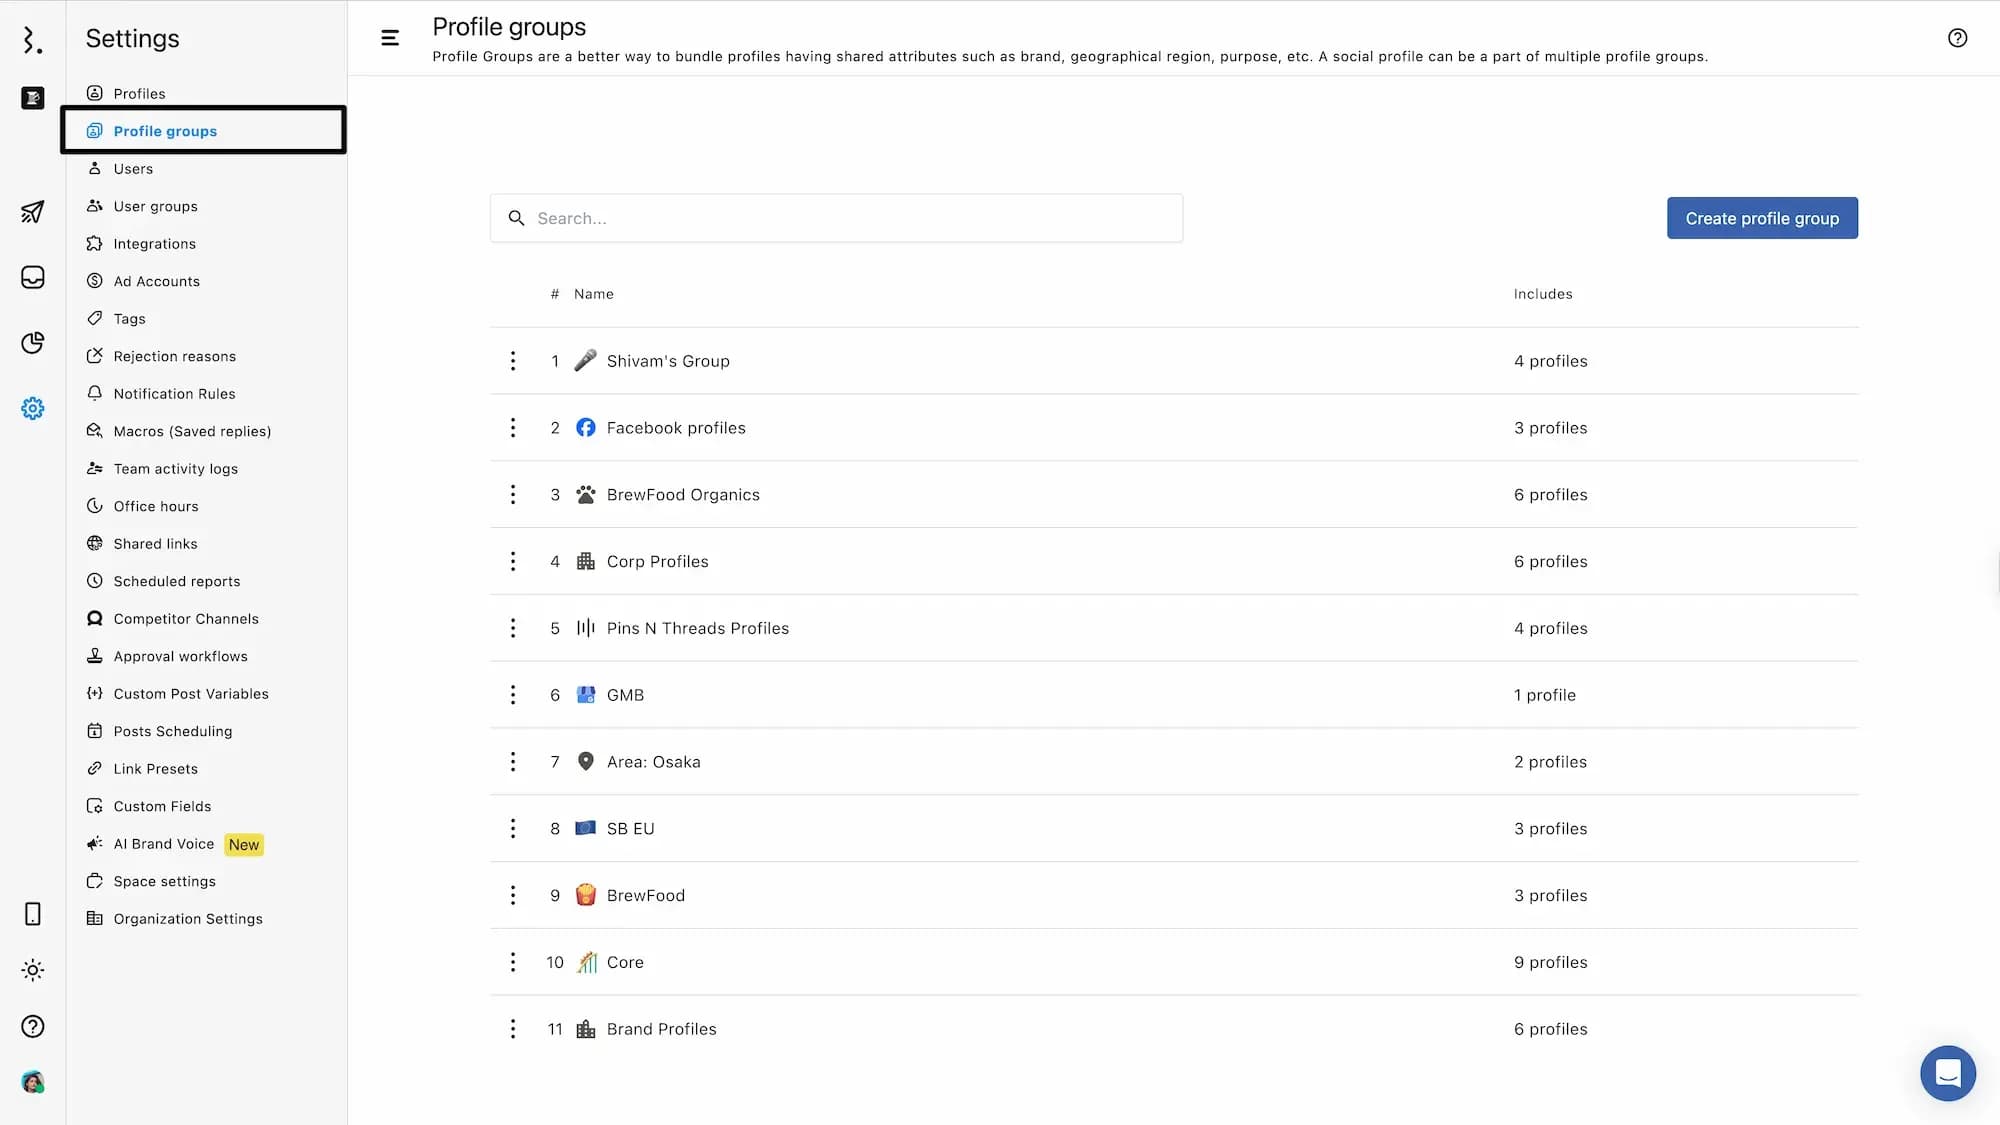Expand row actions for Brand Profiles
The image size is (2000, 1125).
pos(513,1029)
